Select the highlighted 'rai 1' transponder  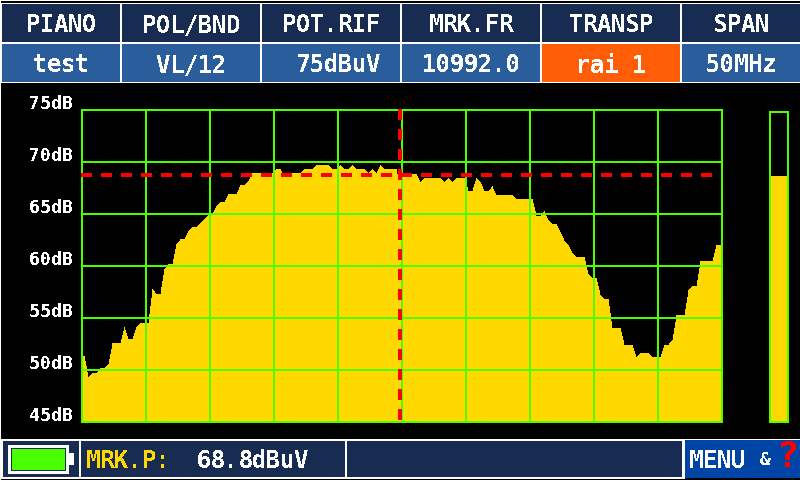pyautogui.click(x=611, y=63)
